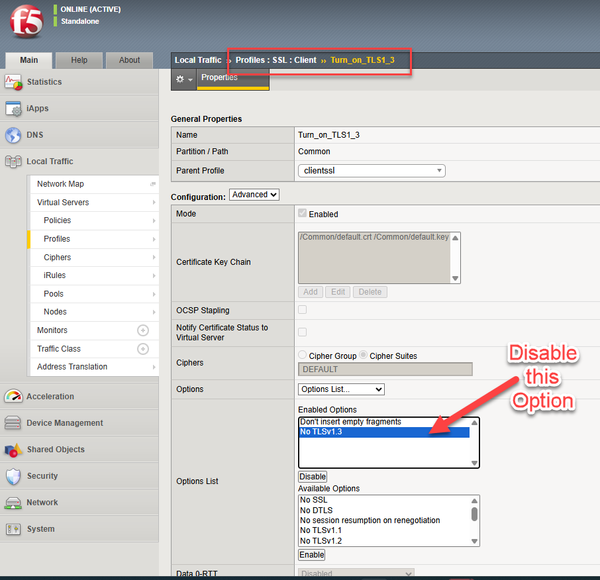This screenshot has height=580, width=600.
Task: Click the Disable button under Enabled Options
Action: (312, 477)
